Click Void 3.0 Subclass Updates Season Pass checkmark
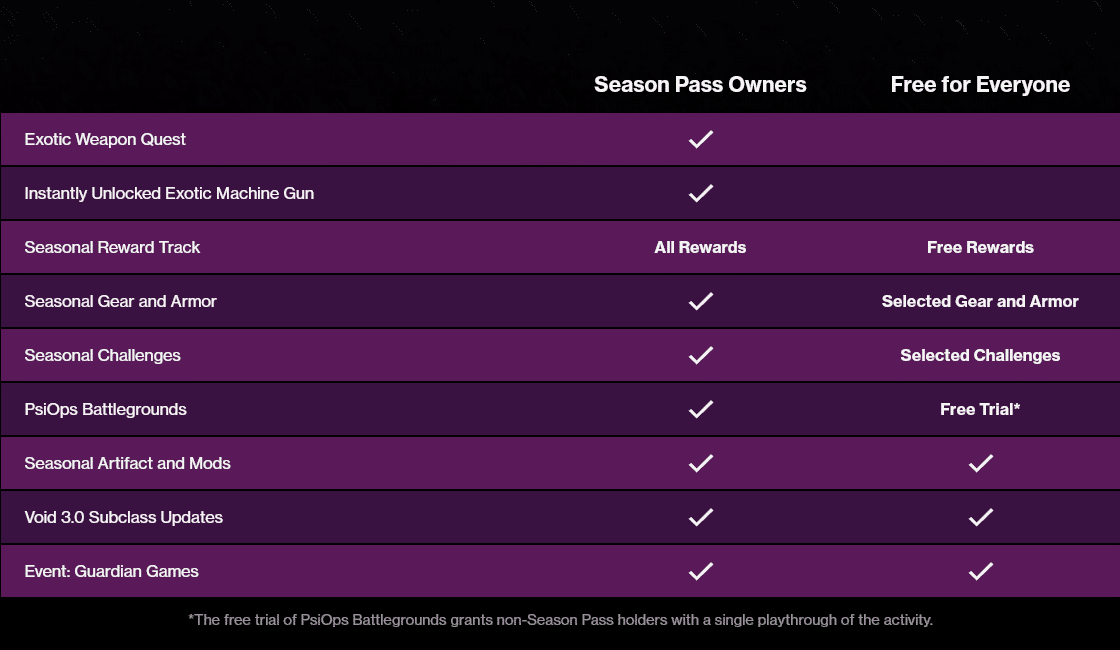 point(700,517)
